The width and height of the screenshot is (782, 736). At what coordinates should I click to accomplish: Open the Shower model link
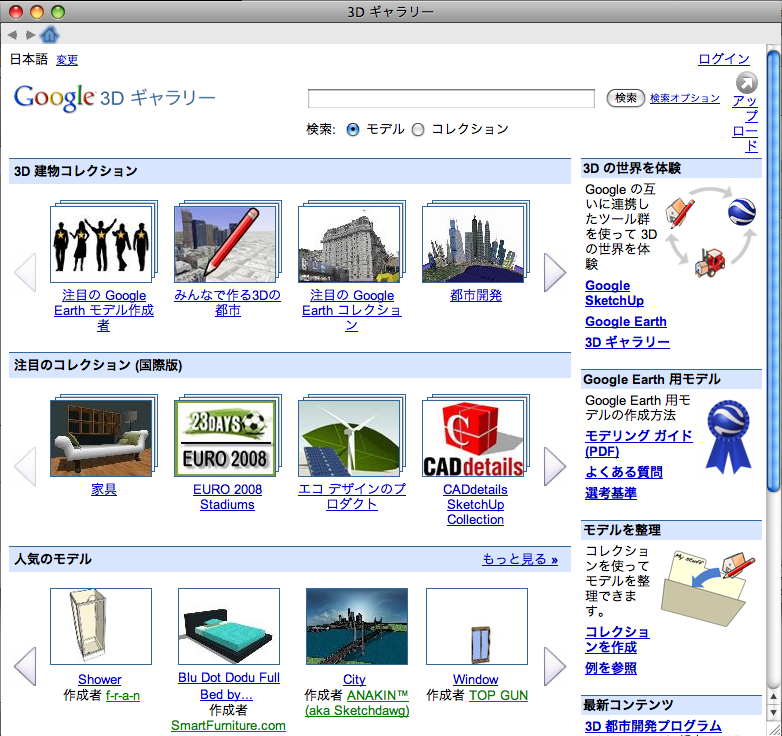(x=100, y=679)
